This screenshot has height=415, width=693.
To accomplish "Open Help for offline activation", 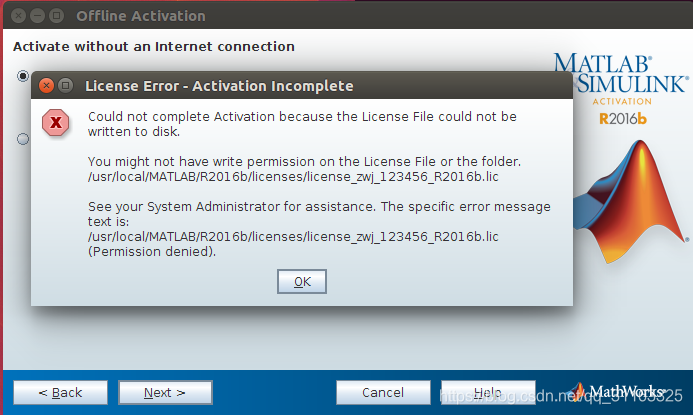I will pos(487,392).
